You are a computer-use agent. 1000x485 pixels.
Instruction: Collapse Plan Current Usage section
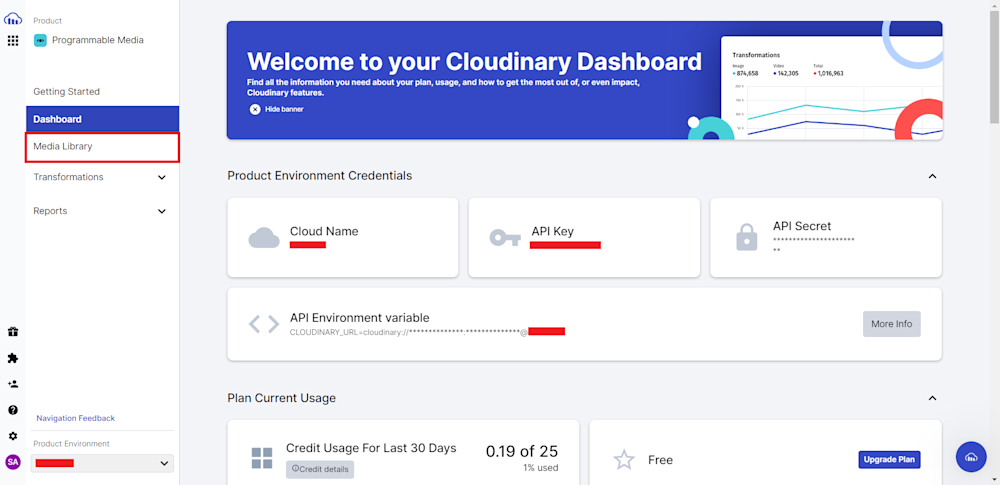[x=932, y=398]
